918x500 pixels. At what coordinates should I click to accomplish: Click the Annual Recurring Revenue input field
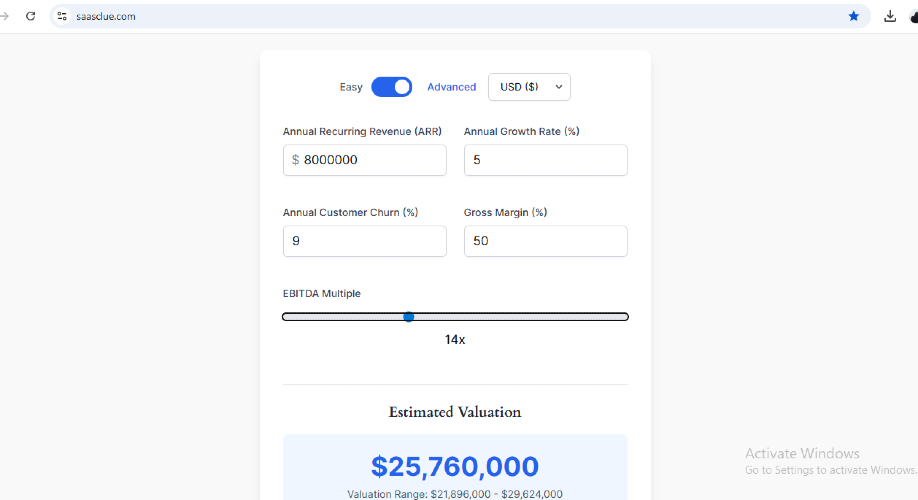[x=365, y=160]
